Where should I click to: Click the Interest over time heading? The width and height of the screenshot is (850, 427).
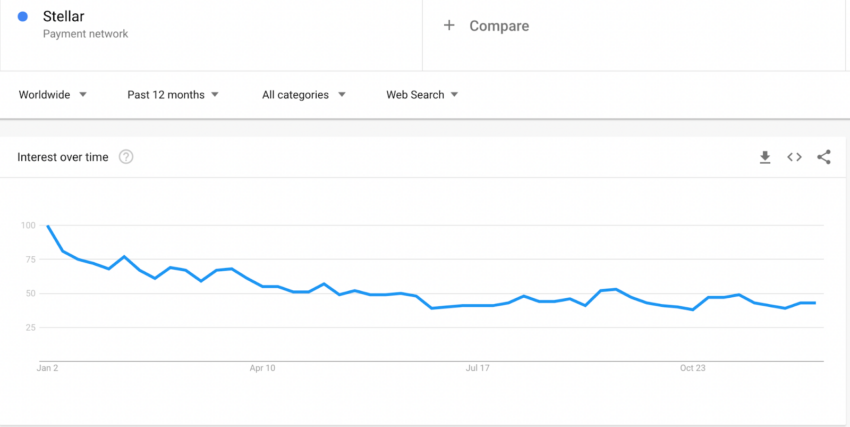63,157
